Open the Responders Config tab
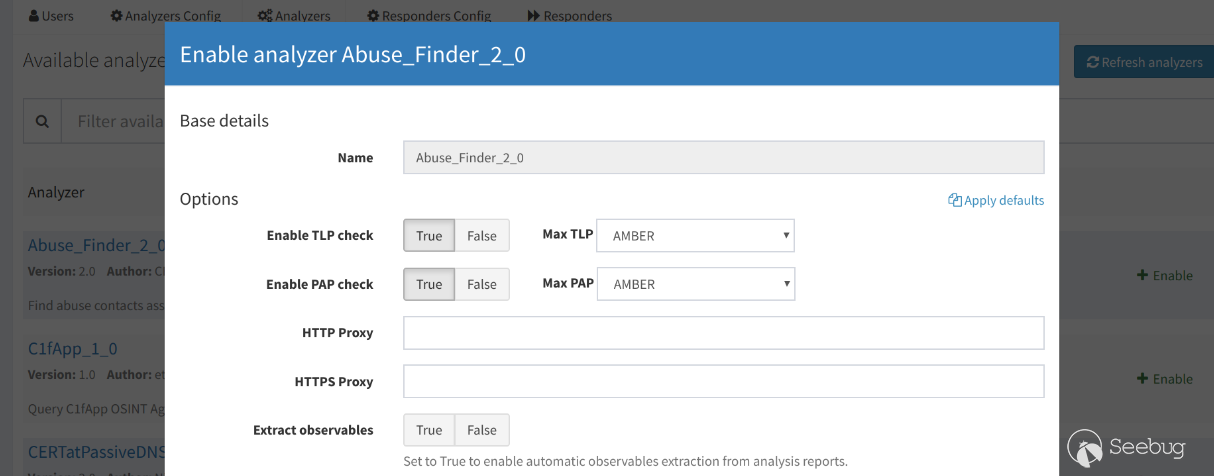1214x476 pixels. click(x=429, y=16)
